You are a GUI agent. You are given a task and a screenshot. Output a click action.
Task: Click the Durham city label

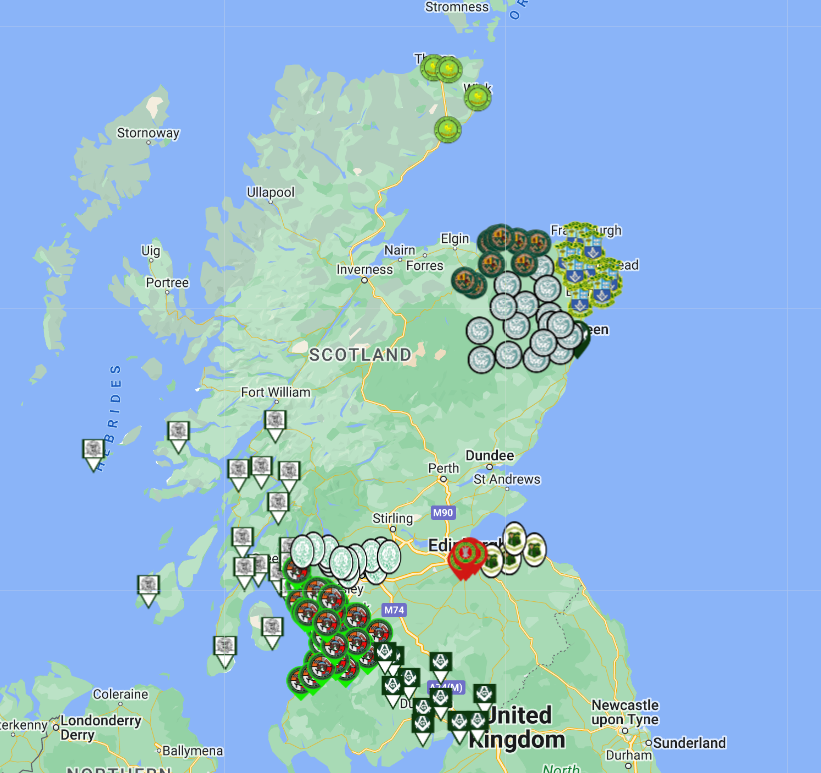tap(629, 755)
